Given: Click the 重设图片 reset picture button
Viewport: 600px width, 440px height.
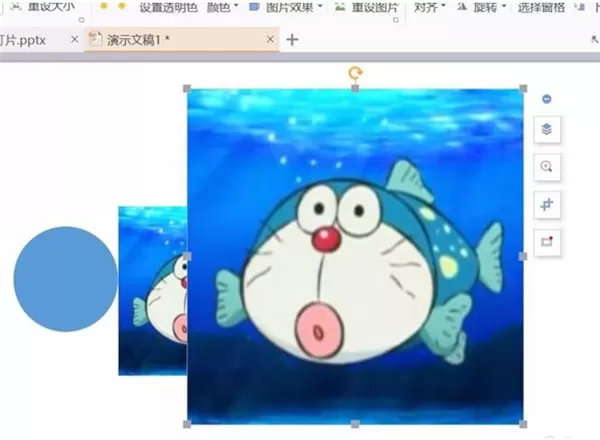Looking at the screenshot, I should tap(367, 7).
